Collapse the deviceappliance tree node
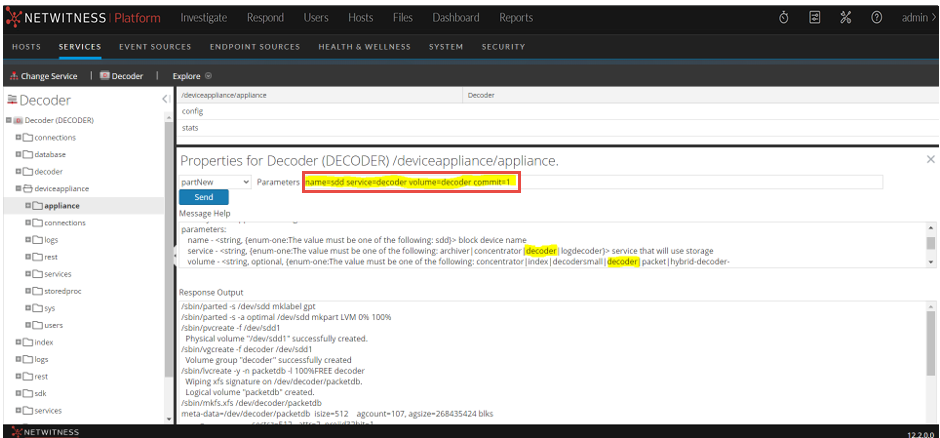Viewport: 940px width, 438px height. pyautogui.click(x=18, y=188)
